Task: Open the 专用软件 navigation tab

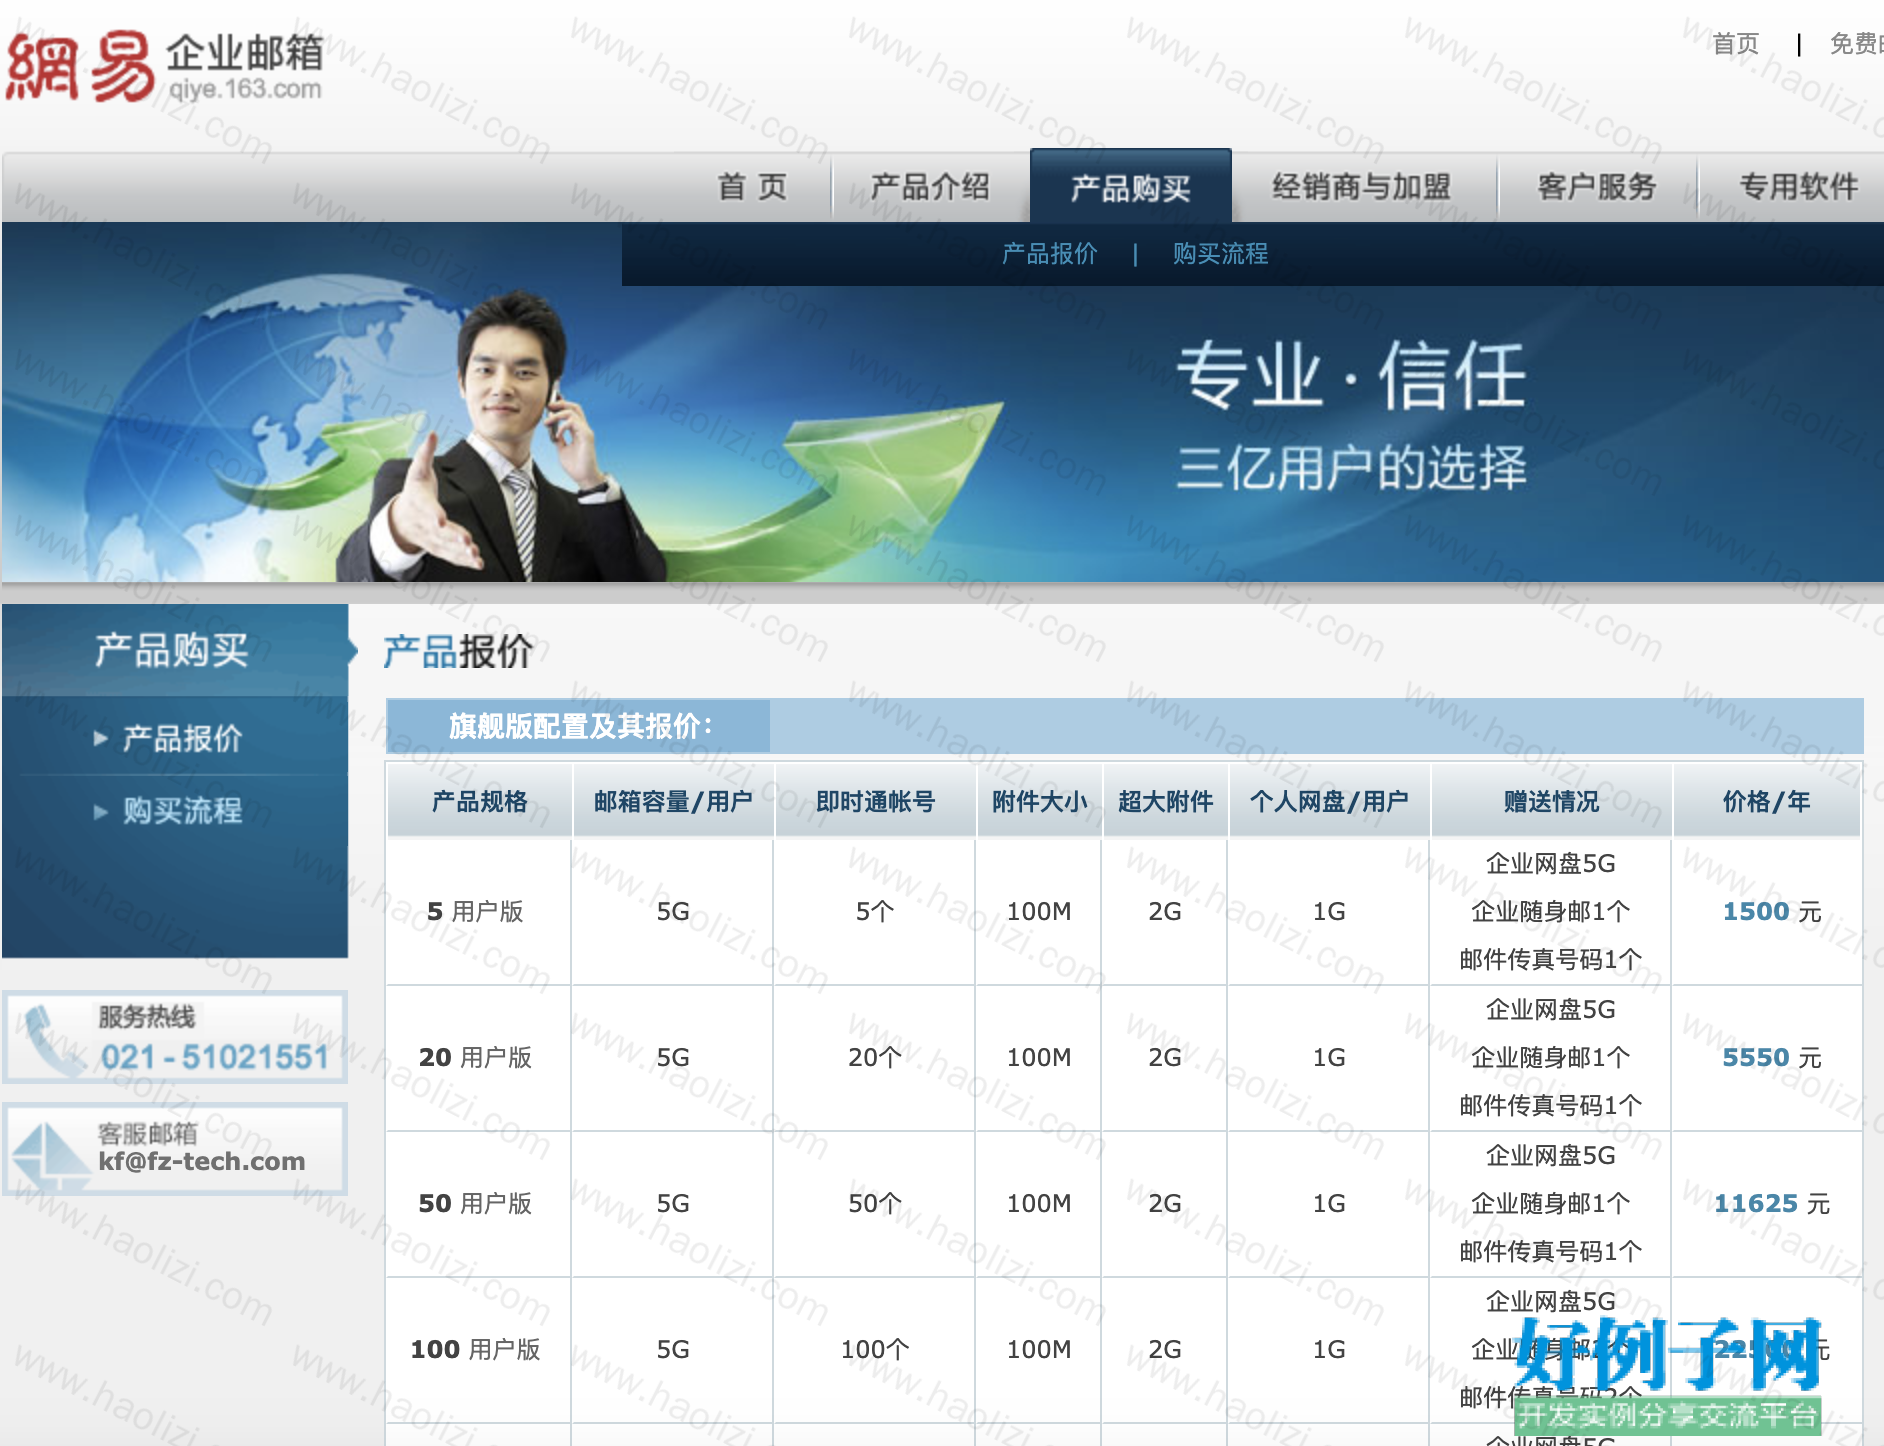Action: [x=1798, y=187]
